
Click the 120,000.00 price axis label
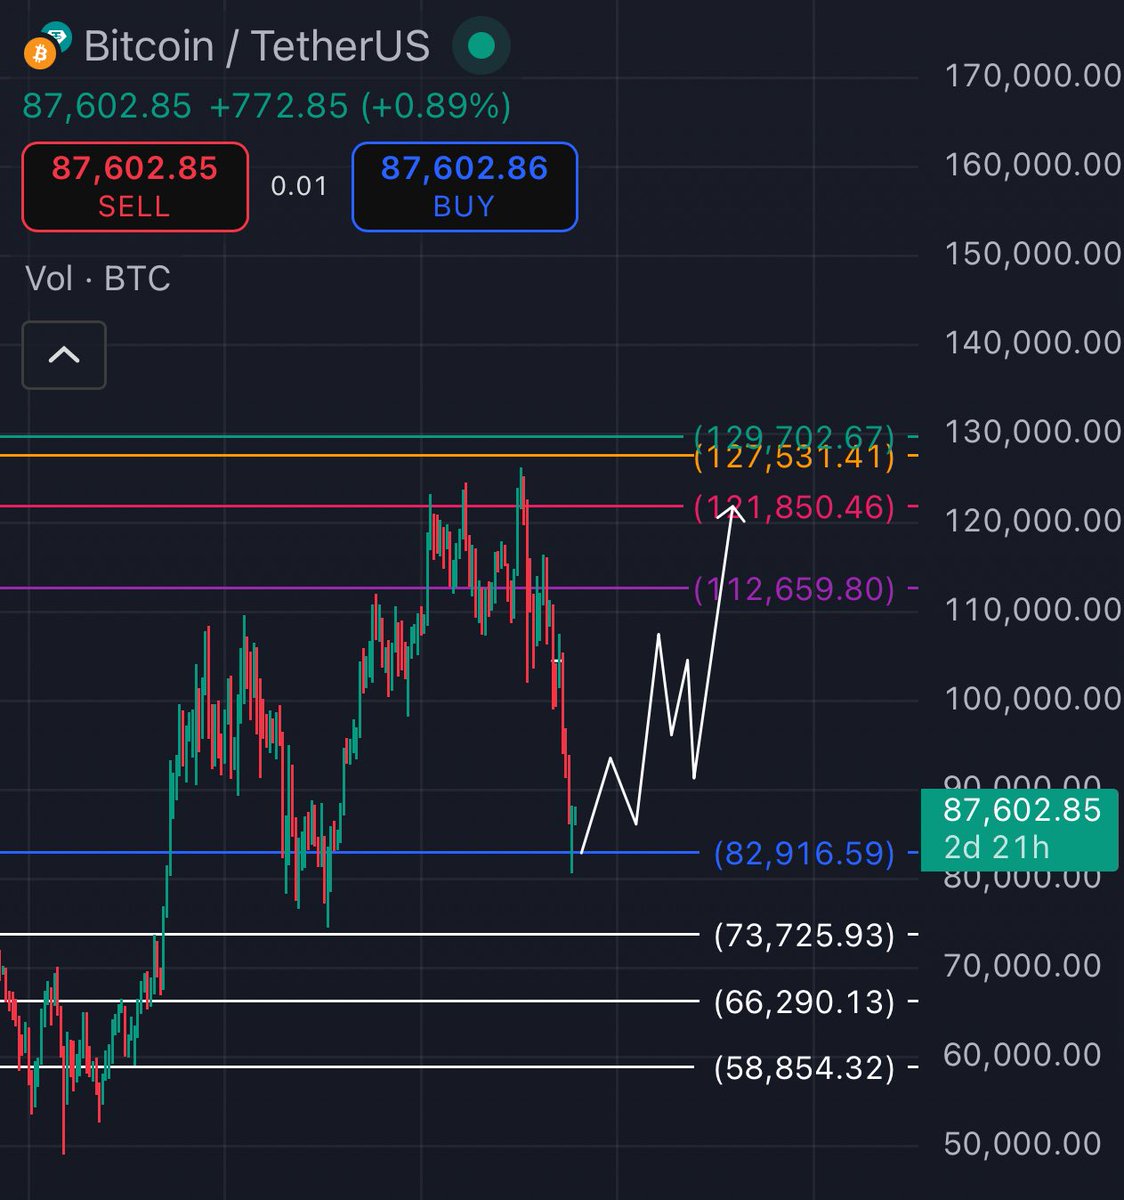[x=1032, y=520]
